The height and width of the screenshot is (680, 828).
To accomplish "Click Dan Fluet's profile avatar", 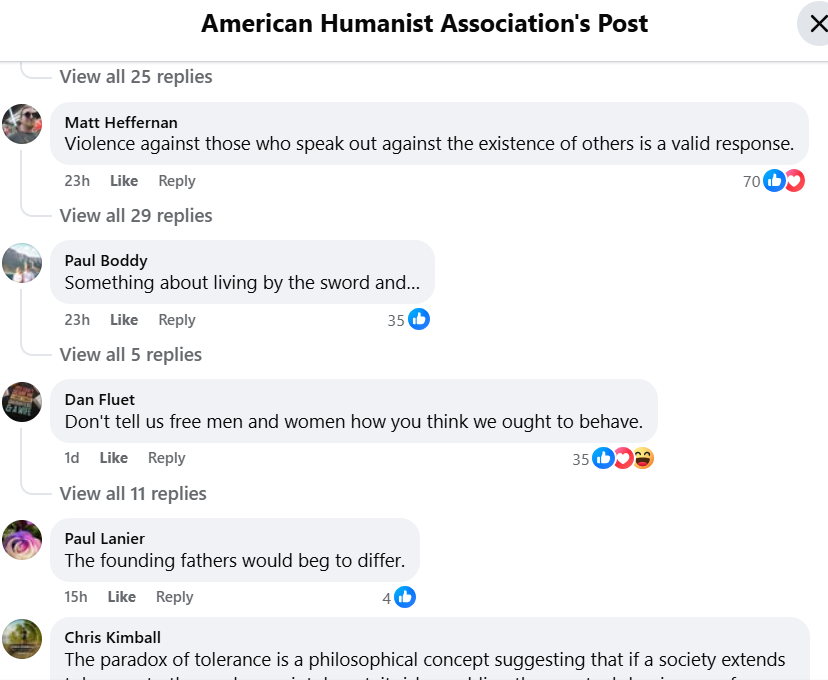I will pyautogui.click(x=22, y=402).
